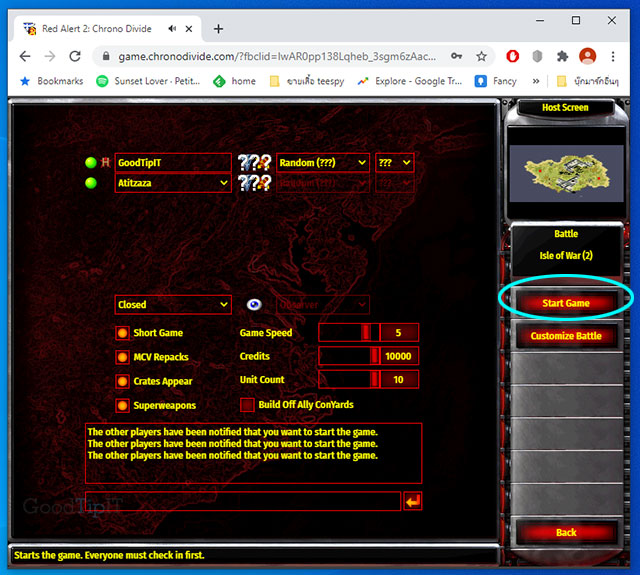Image resolution: width=640 pixels, height=575 pixels.
Task: Click the chat message input field
Action: pyautogui.click(x=242, y=501)
